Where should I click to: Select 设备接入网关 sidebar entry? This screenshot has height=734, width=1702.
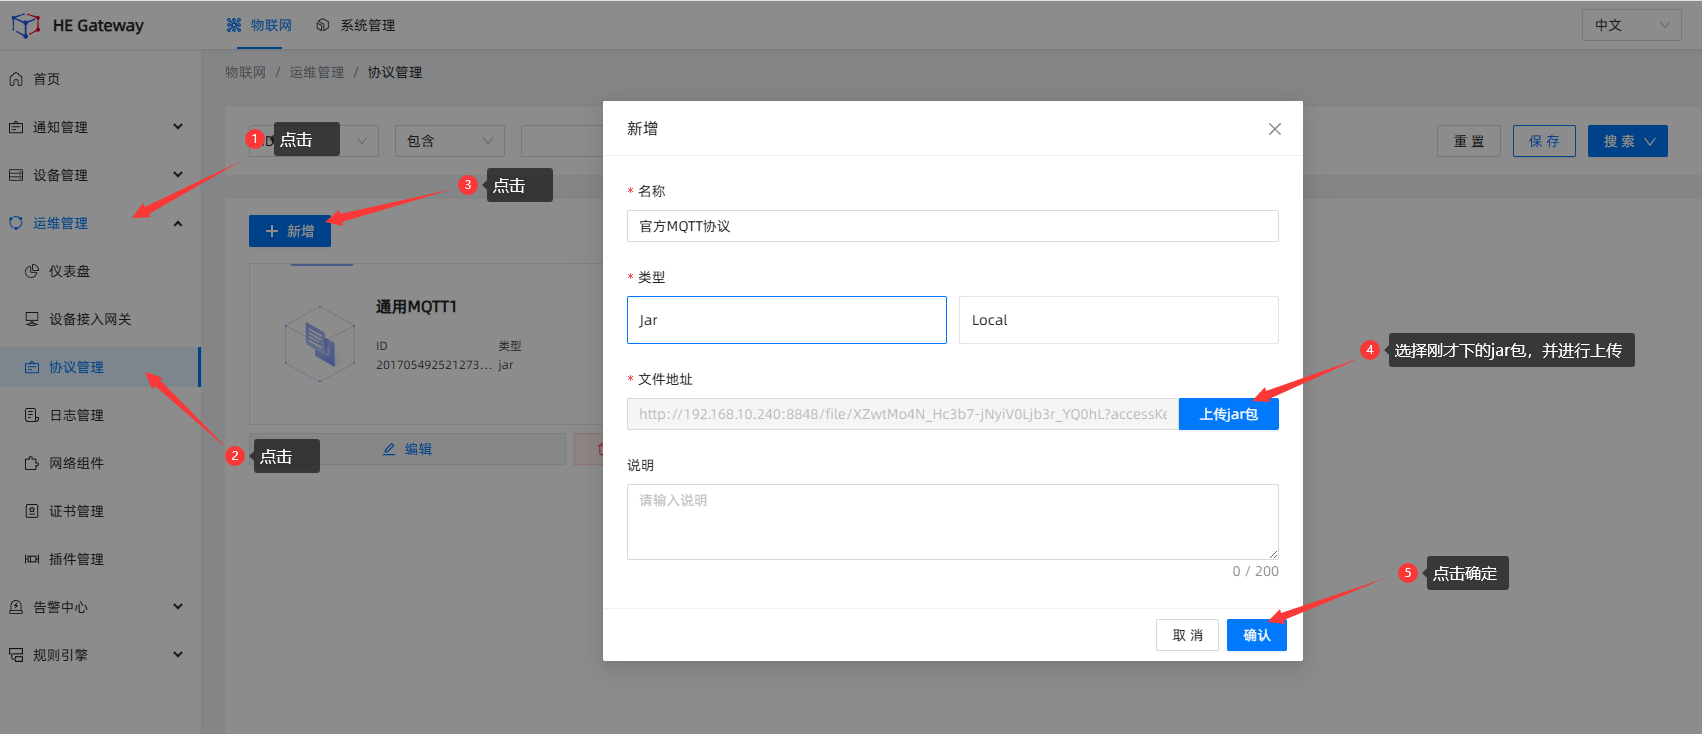(x=90, y=319)
